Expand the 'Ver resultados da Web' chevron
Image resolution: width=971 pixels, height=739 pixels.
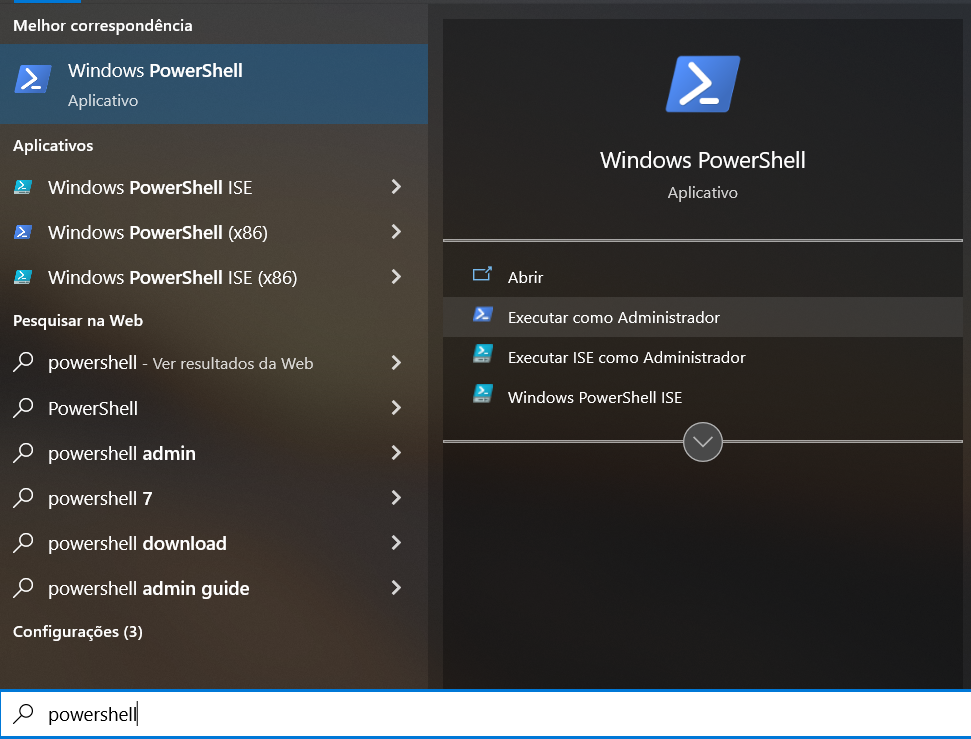tap(396, 362)
